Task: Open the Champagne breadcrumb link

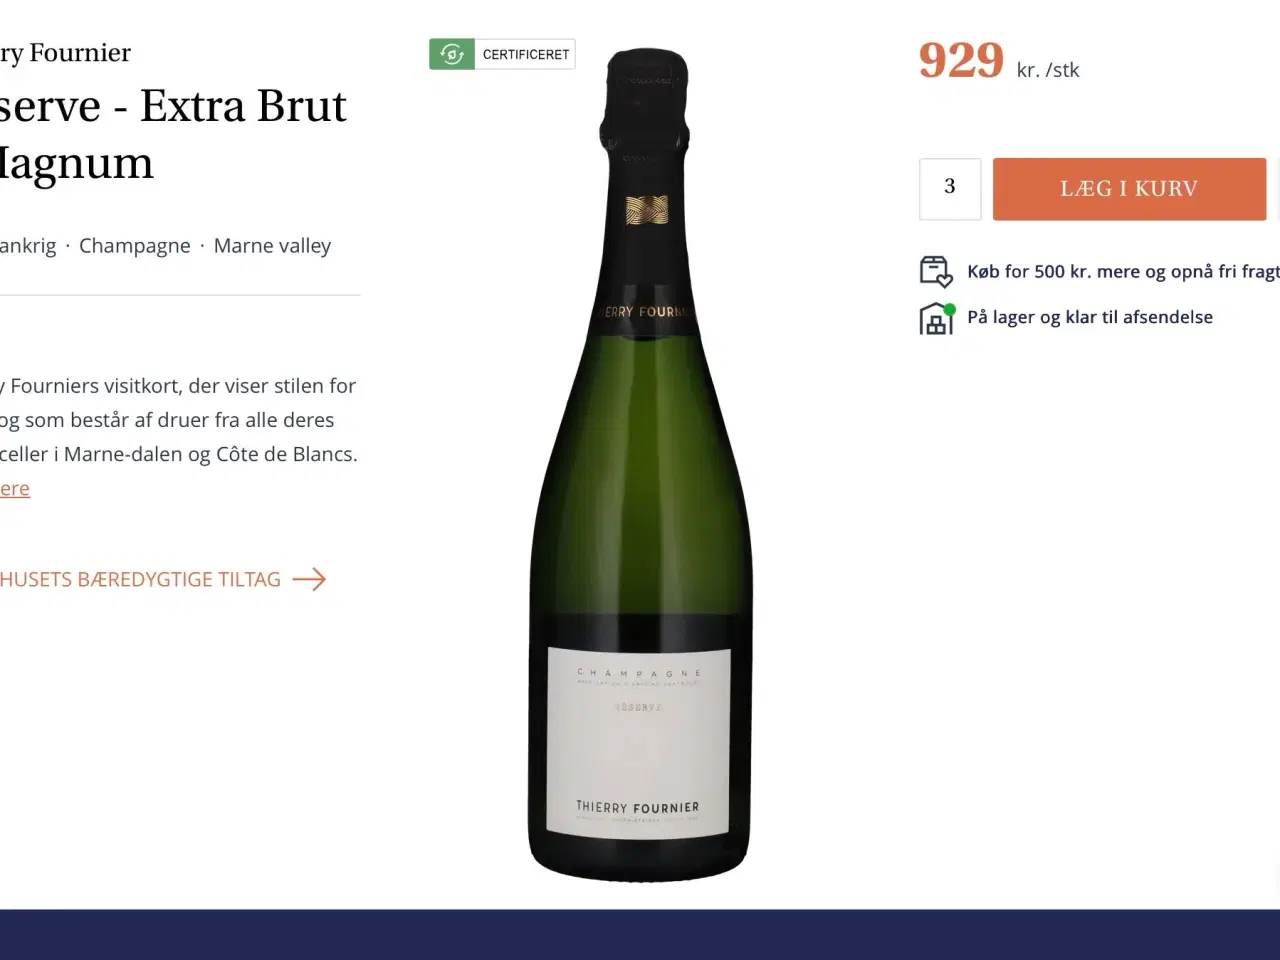Action: click(x=135, y=245)
